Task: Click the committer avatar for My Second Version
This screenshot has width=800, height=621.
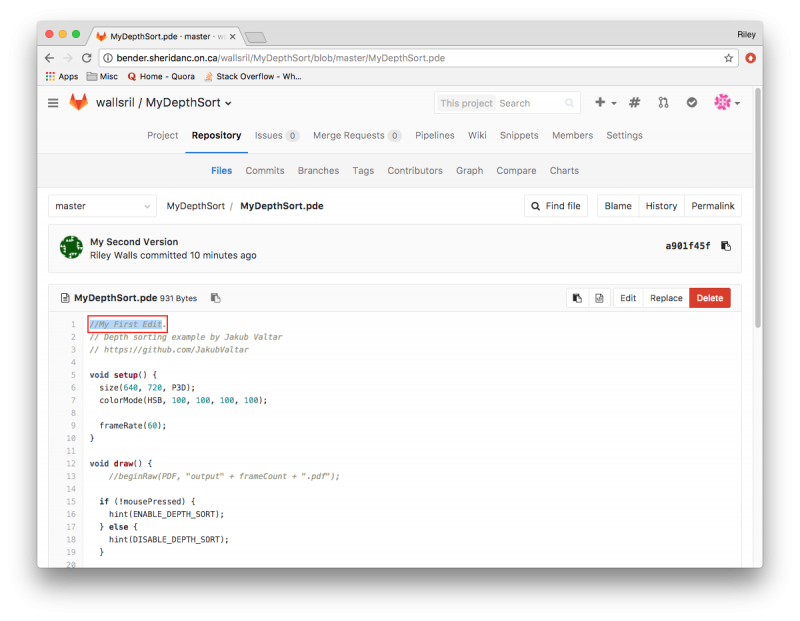Action: tap(71, 247)
